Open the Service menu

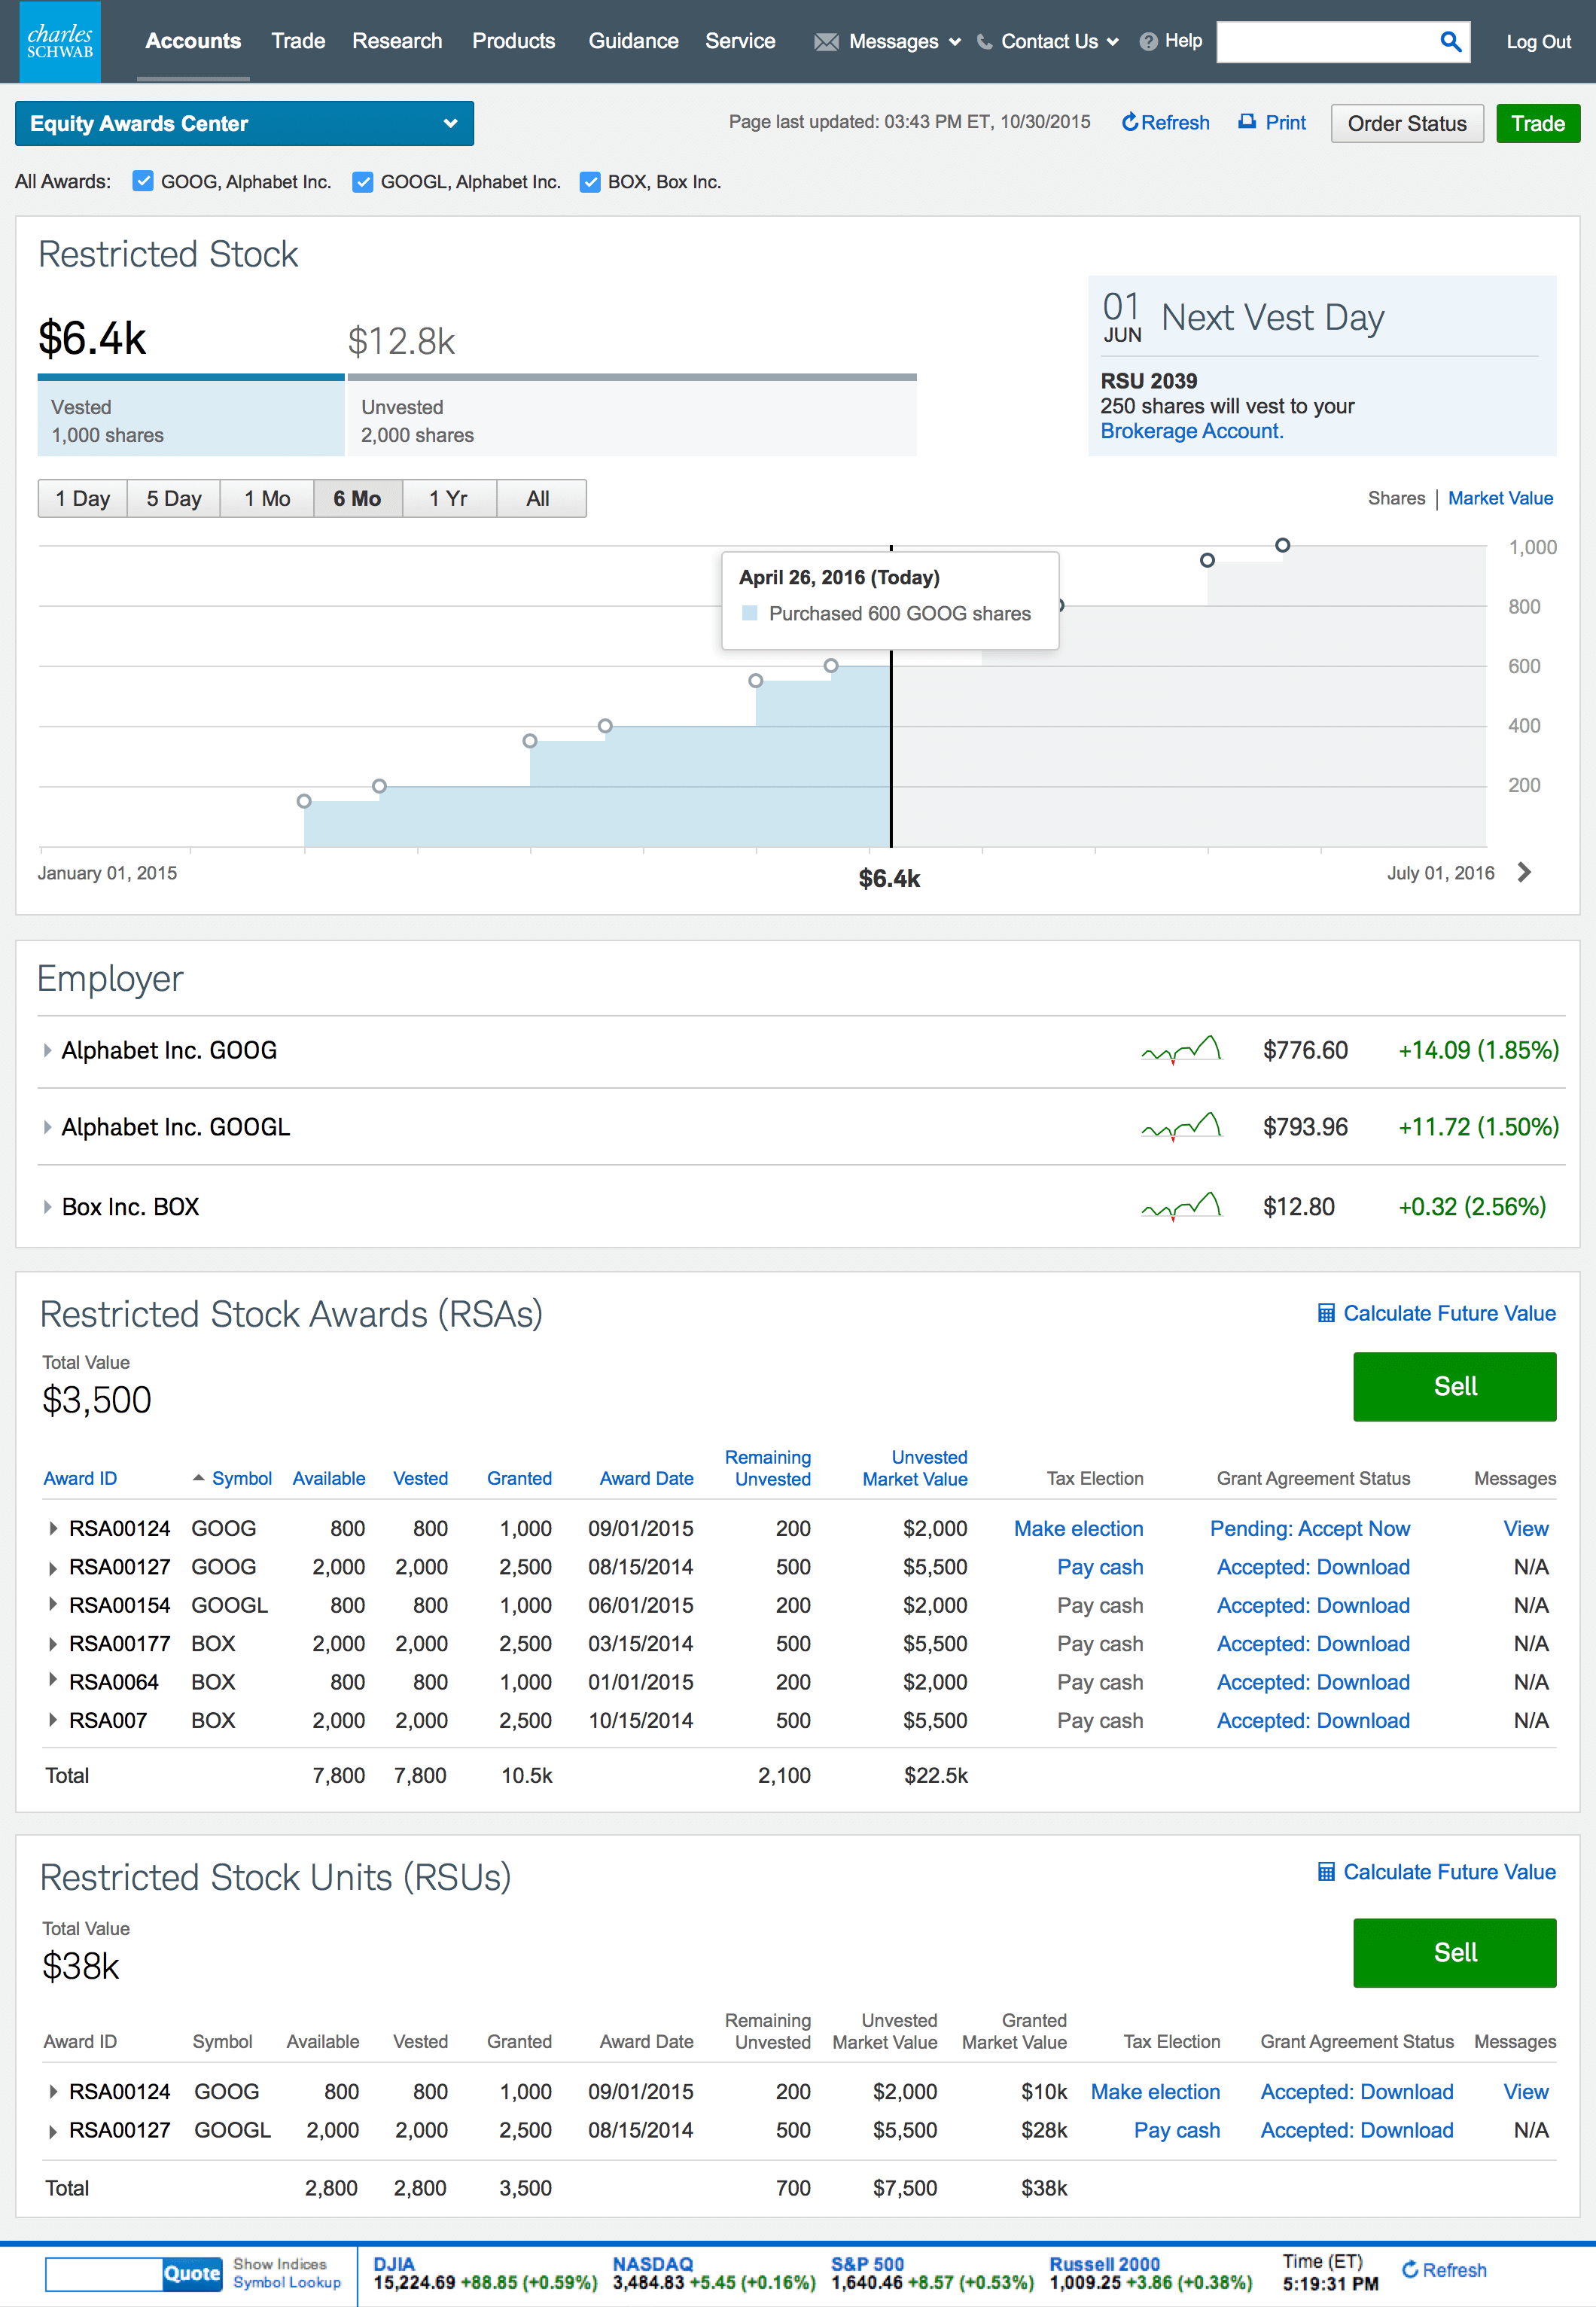point(740,41)
